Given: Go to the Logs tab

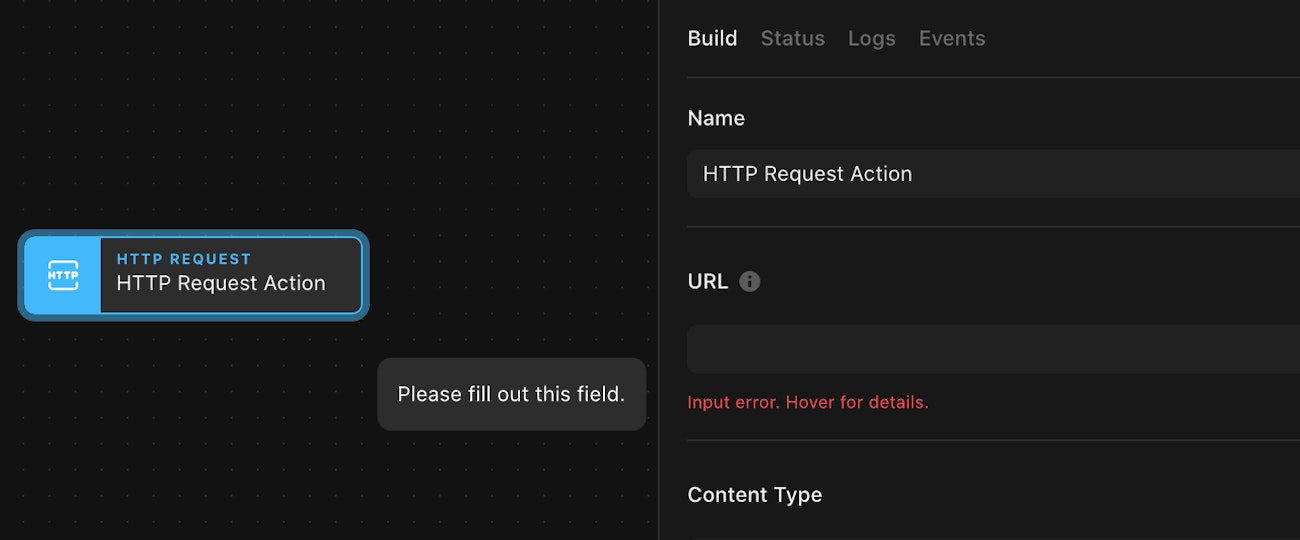Looking at the screenshot, I should [871, 39].
